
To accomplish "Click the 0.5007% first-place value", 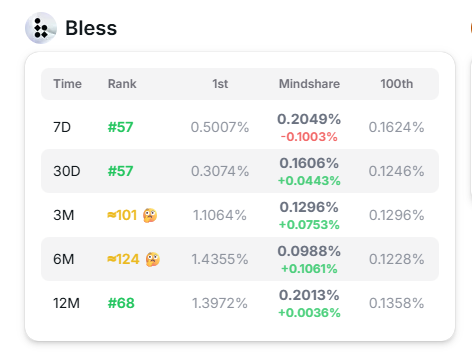I will 220,127.
